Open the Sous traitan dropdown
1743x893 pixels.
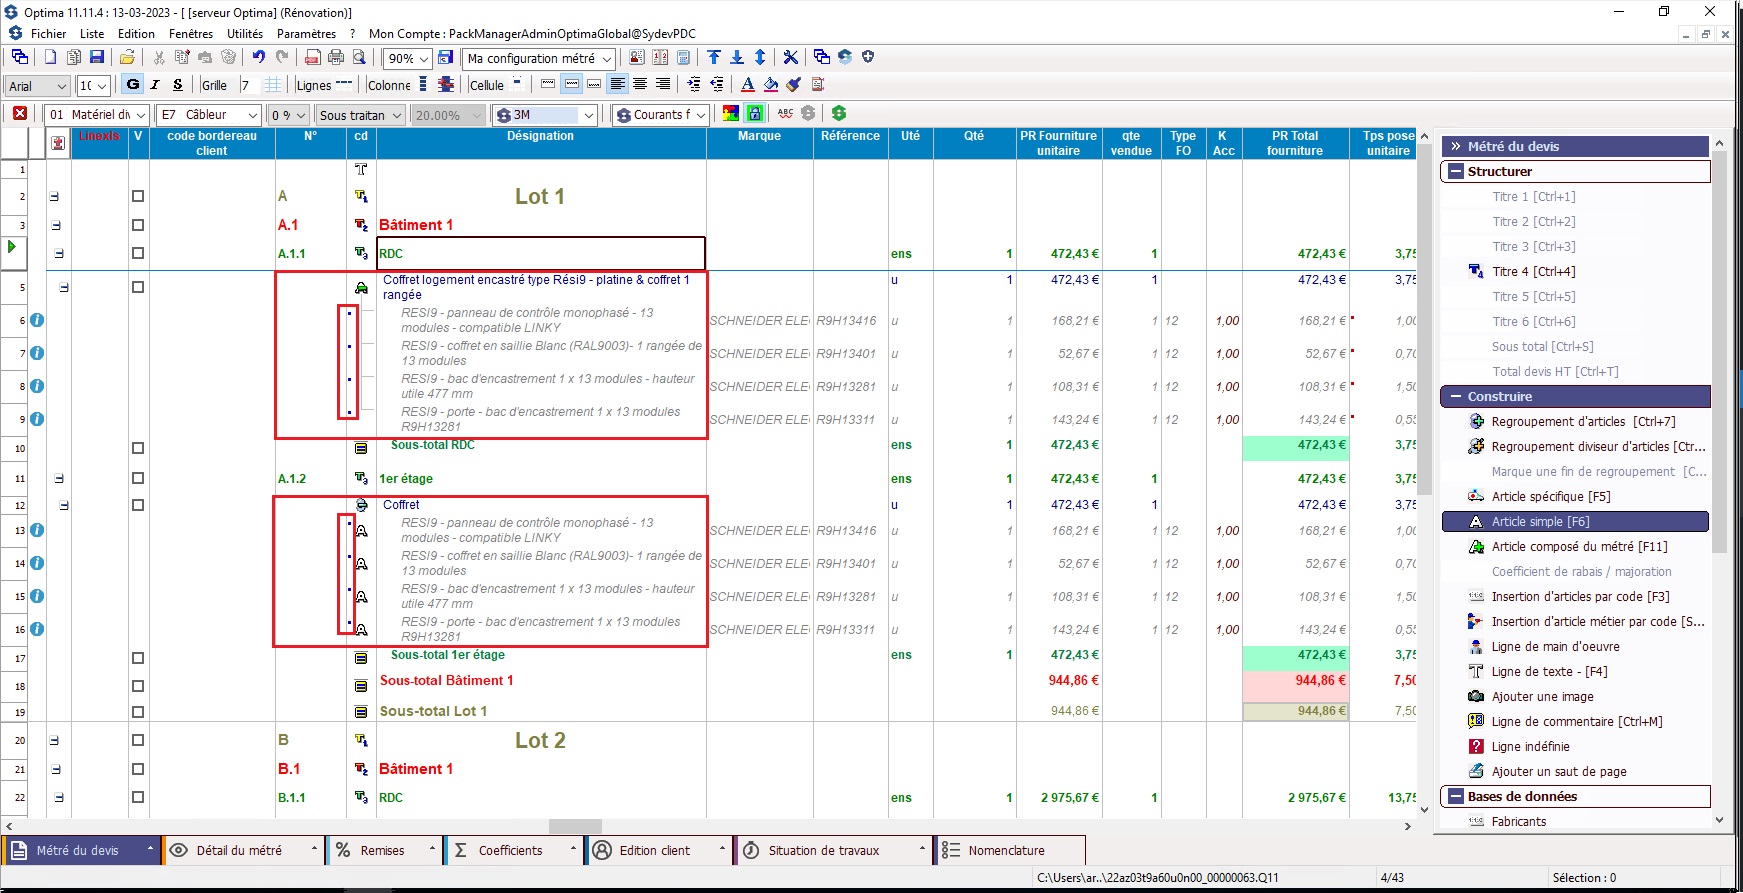(397, 115)
